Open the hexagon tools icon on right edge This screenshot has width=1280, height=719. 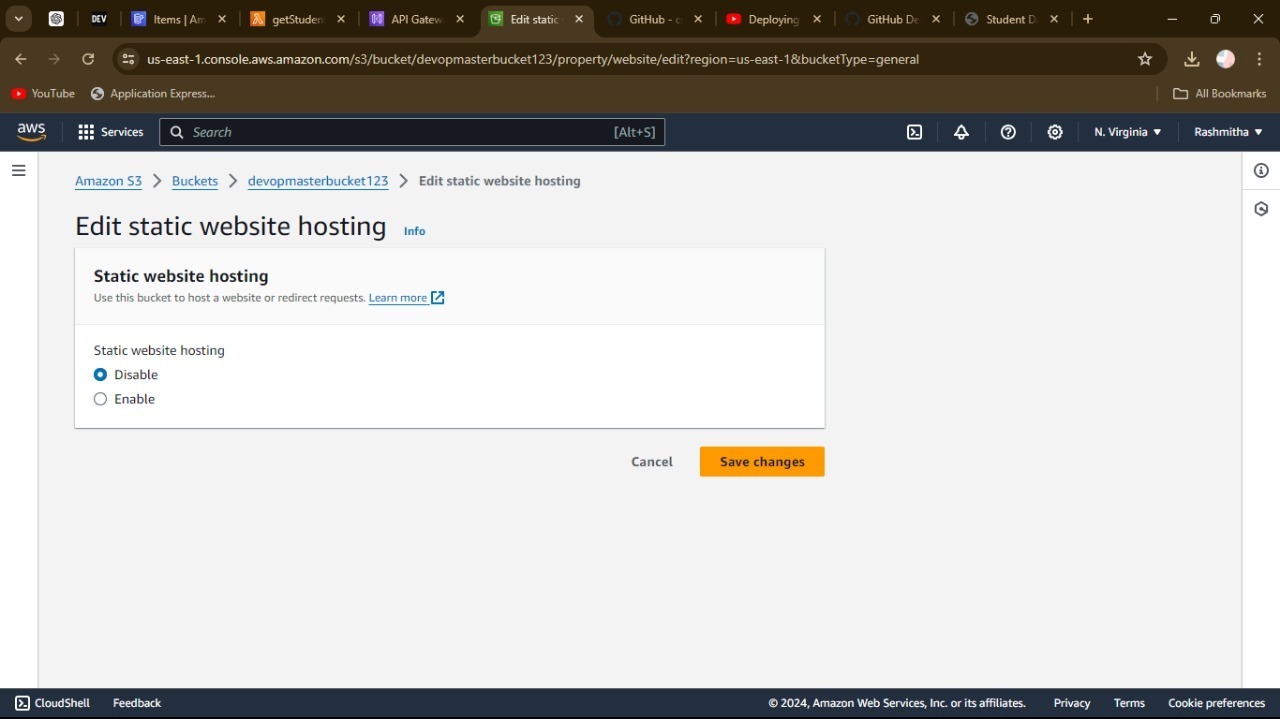[x=1261, y=209]
